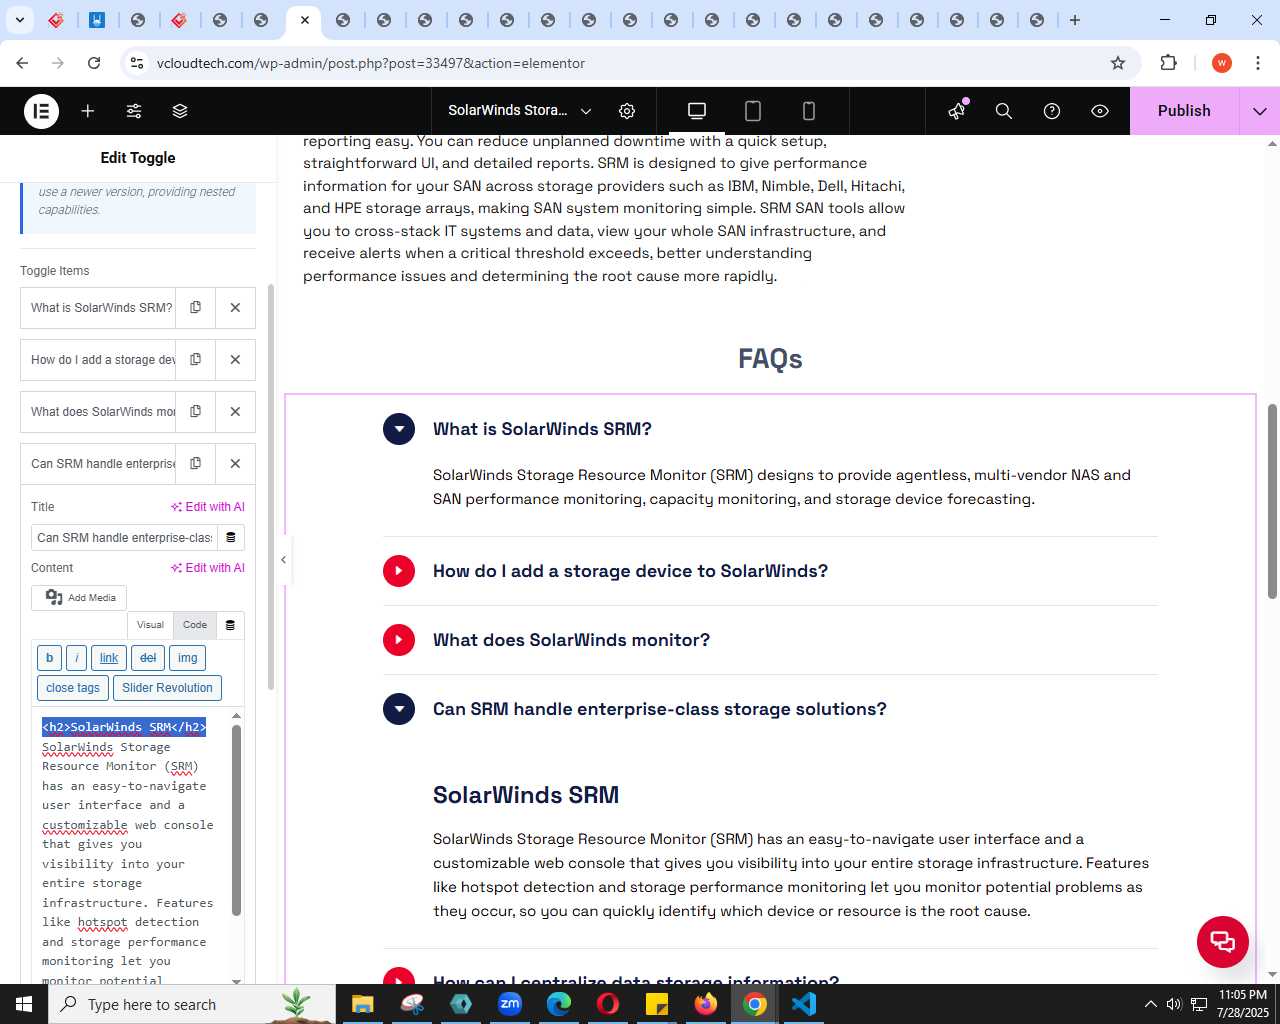Open the Elementor main menu logo
Image resolution: width=1280 pixels, height=1024 pixels.
coord(41,111)
